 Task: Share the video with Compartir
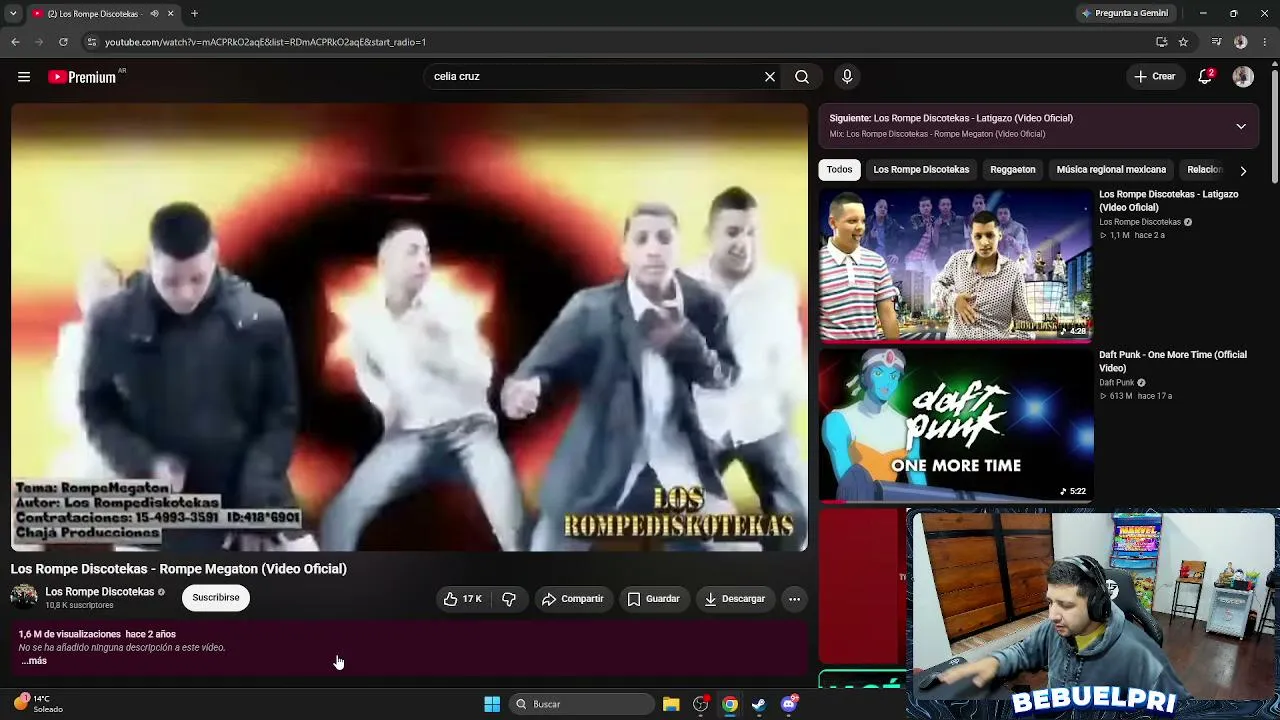[x=572, y=599]
